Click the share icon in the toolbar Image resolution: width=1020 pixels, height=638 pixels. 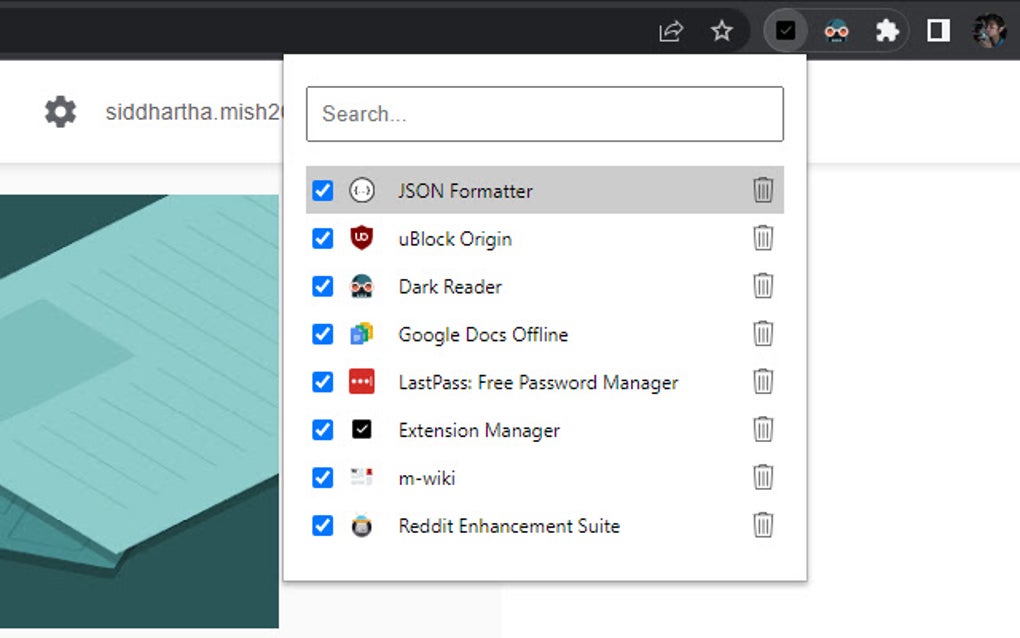[669, 30]
